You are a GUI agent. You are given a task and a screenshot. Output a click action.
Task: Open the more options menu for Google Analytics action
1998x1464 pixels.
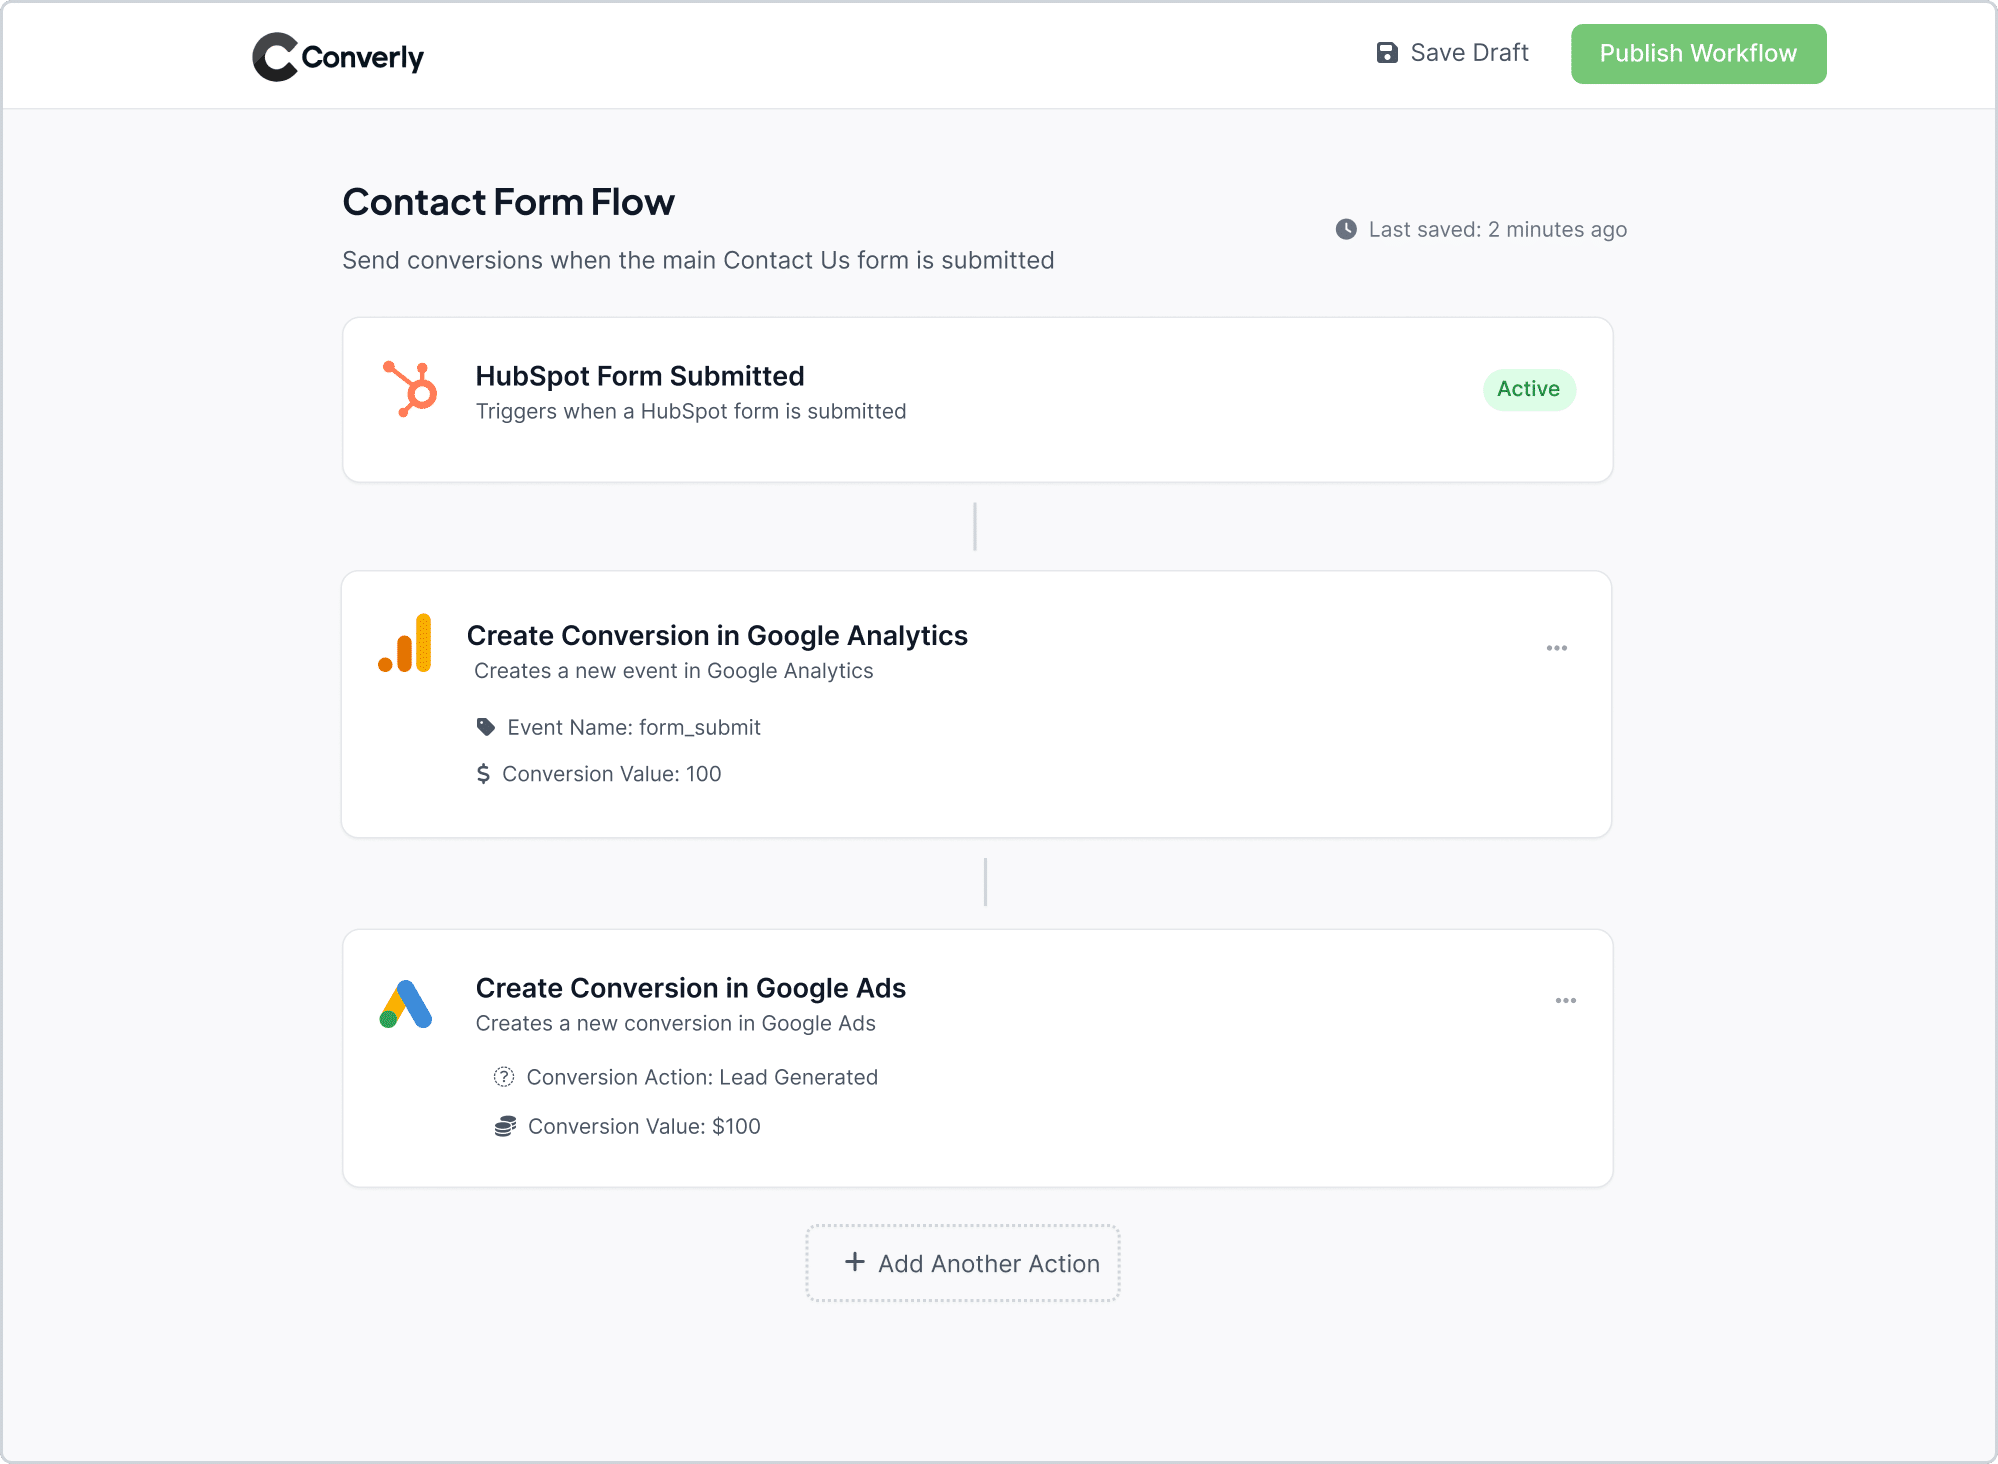(1556, 648)
